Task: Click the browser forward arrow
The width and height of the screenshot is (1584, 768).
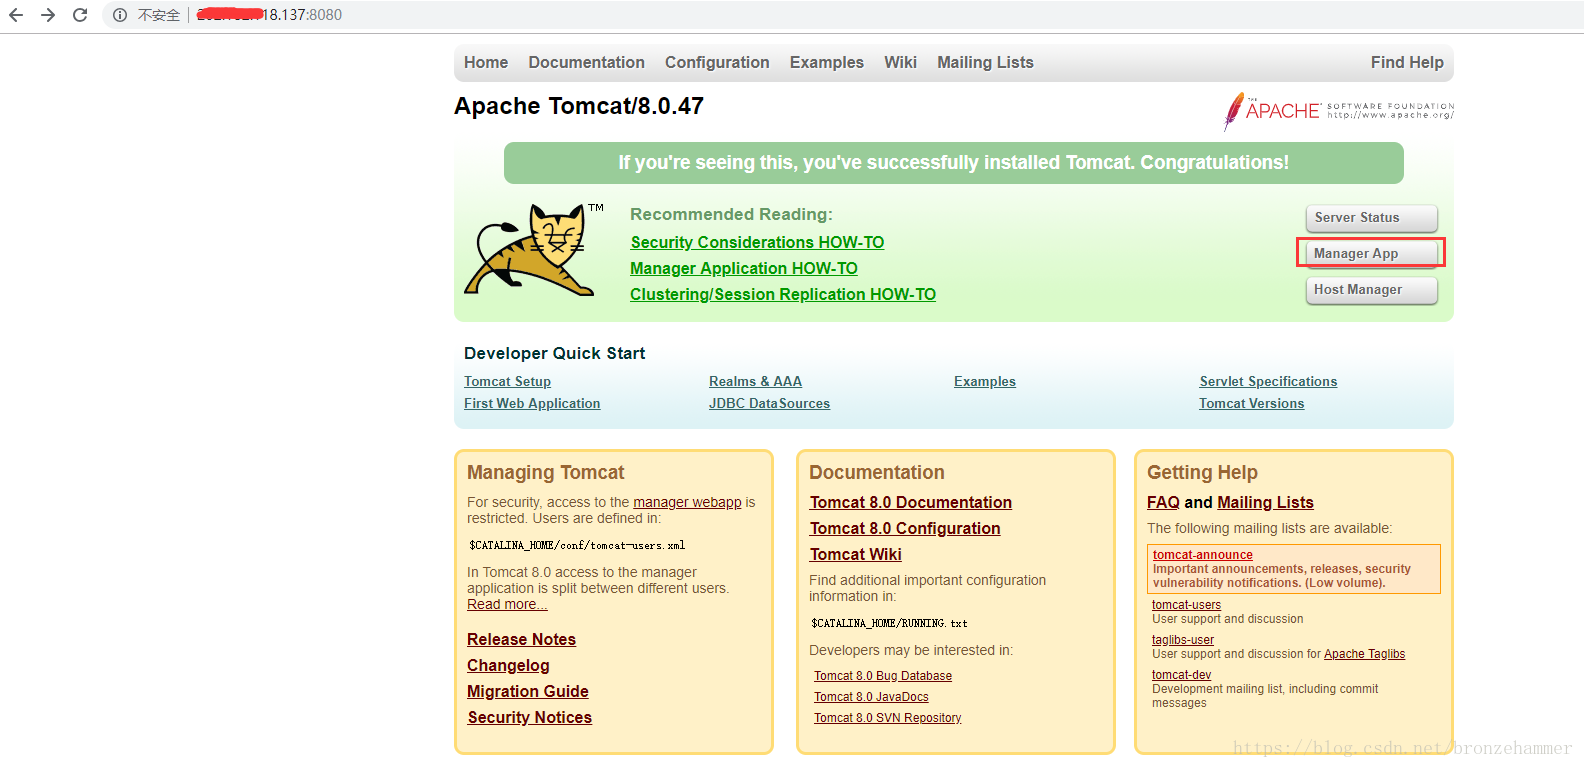Action: [47, 15]
